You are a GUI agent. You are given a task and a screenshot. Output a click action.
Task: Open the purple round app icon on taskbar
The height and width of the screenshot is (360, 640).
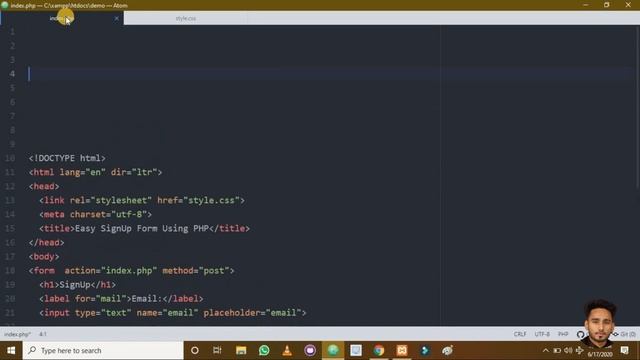pyautogui.click(x=310, y=351)
